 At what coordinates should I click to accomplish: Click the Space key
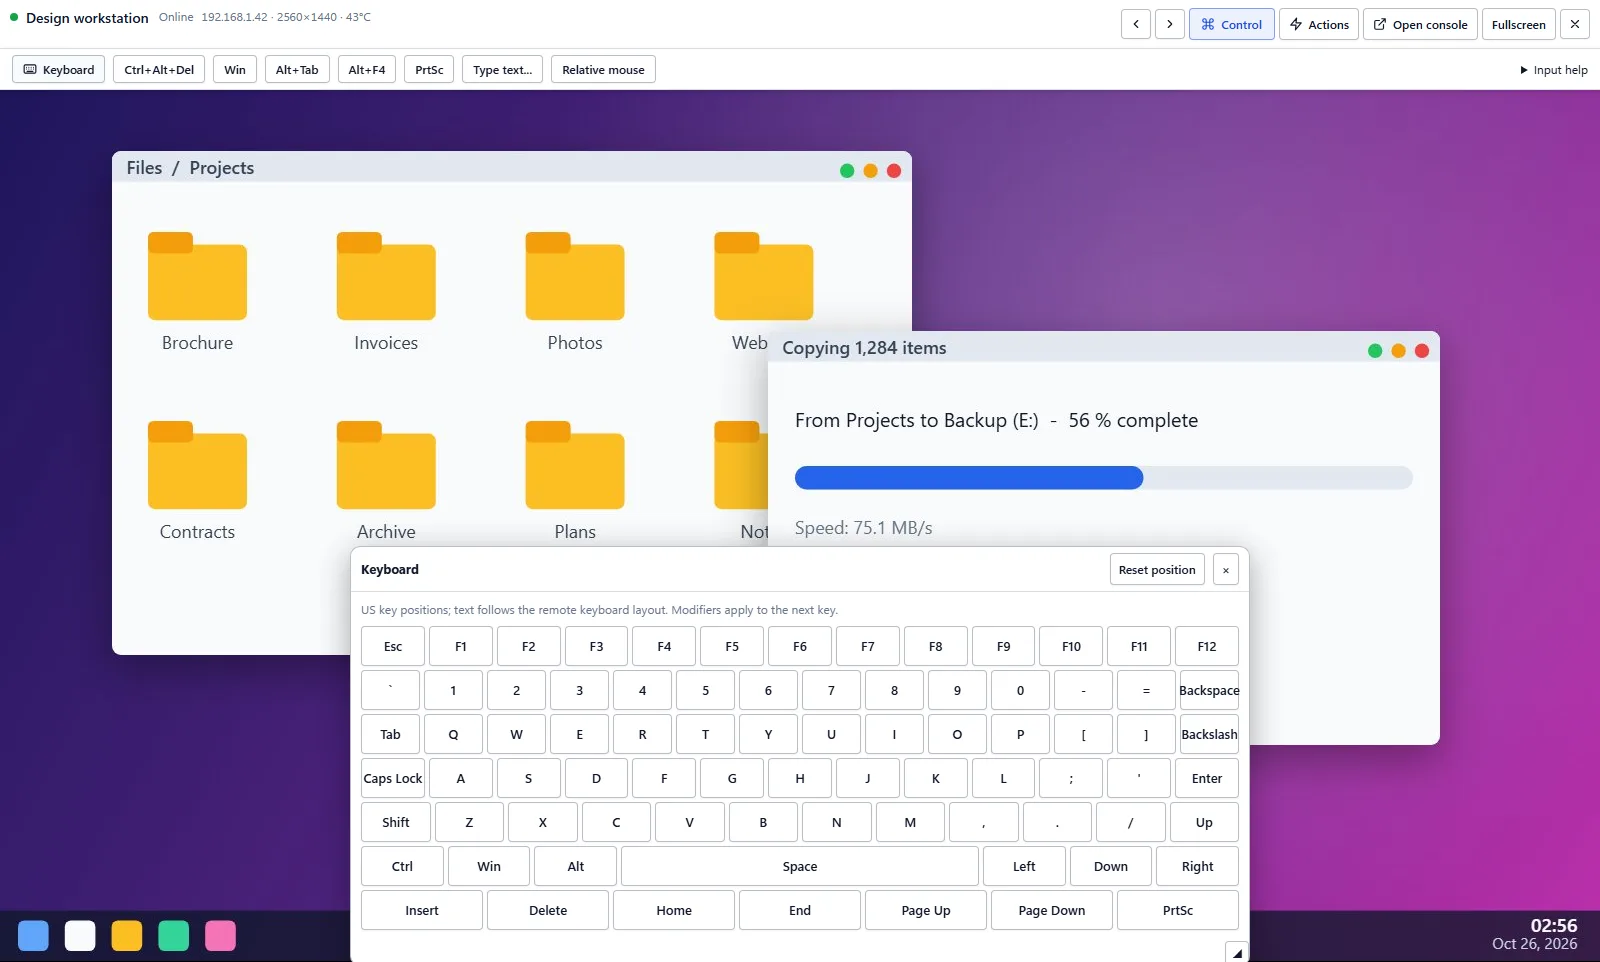(800, 866)
